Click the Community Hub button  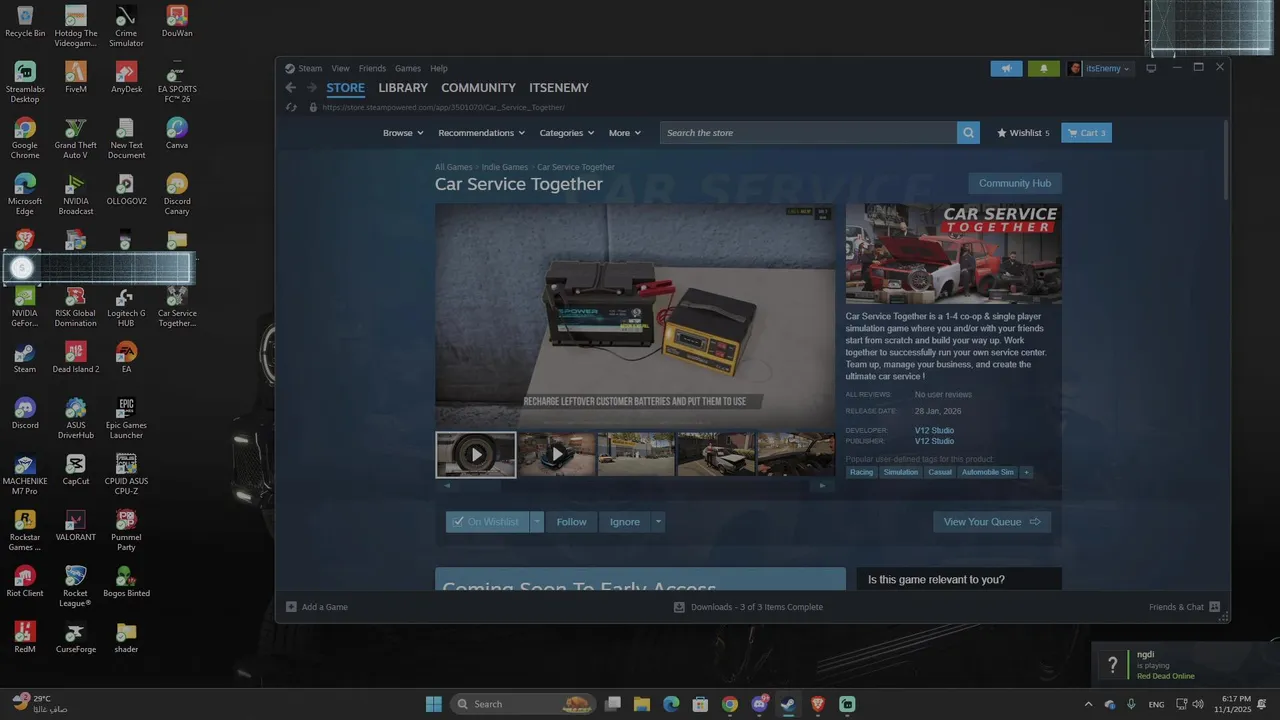click(1015, 183)
